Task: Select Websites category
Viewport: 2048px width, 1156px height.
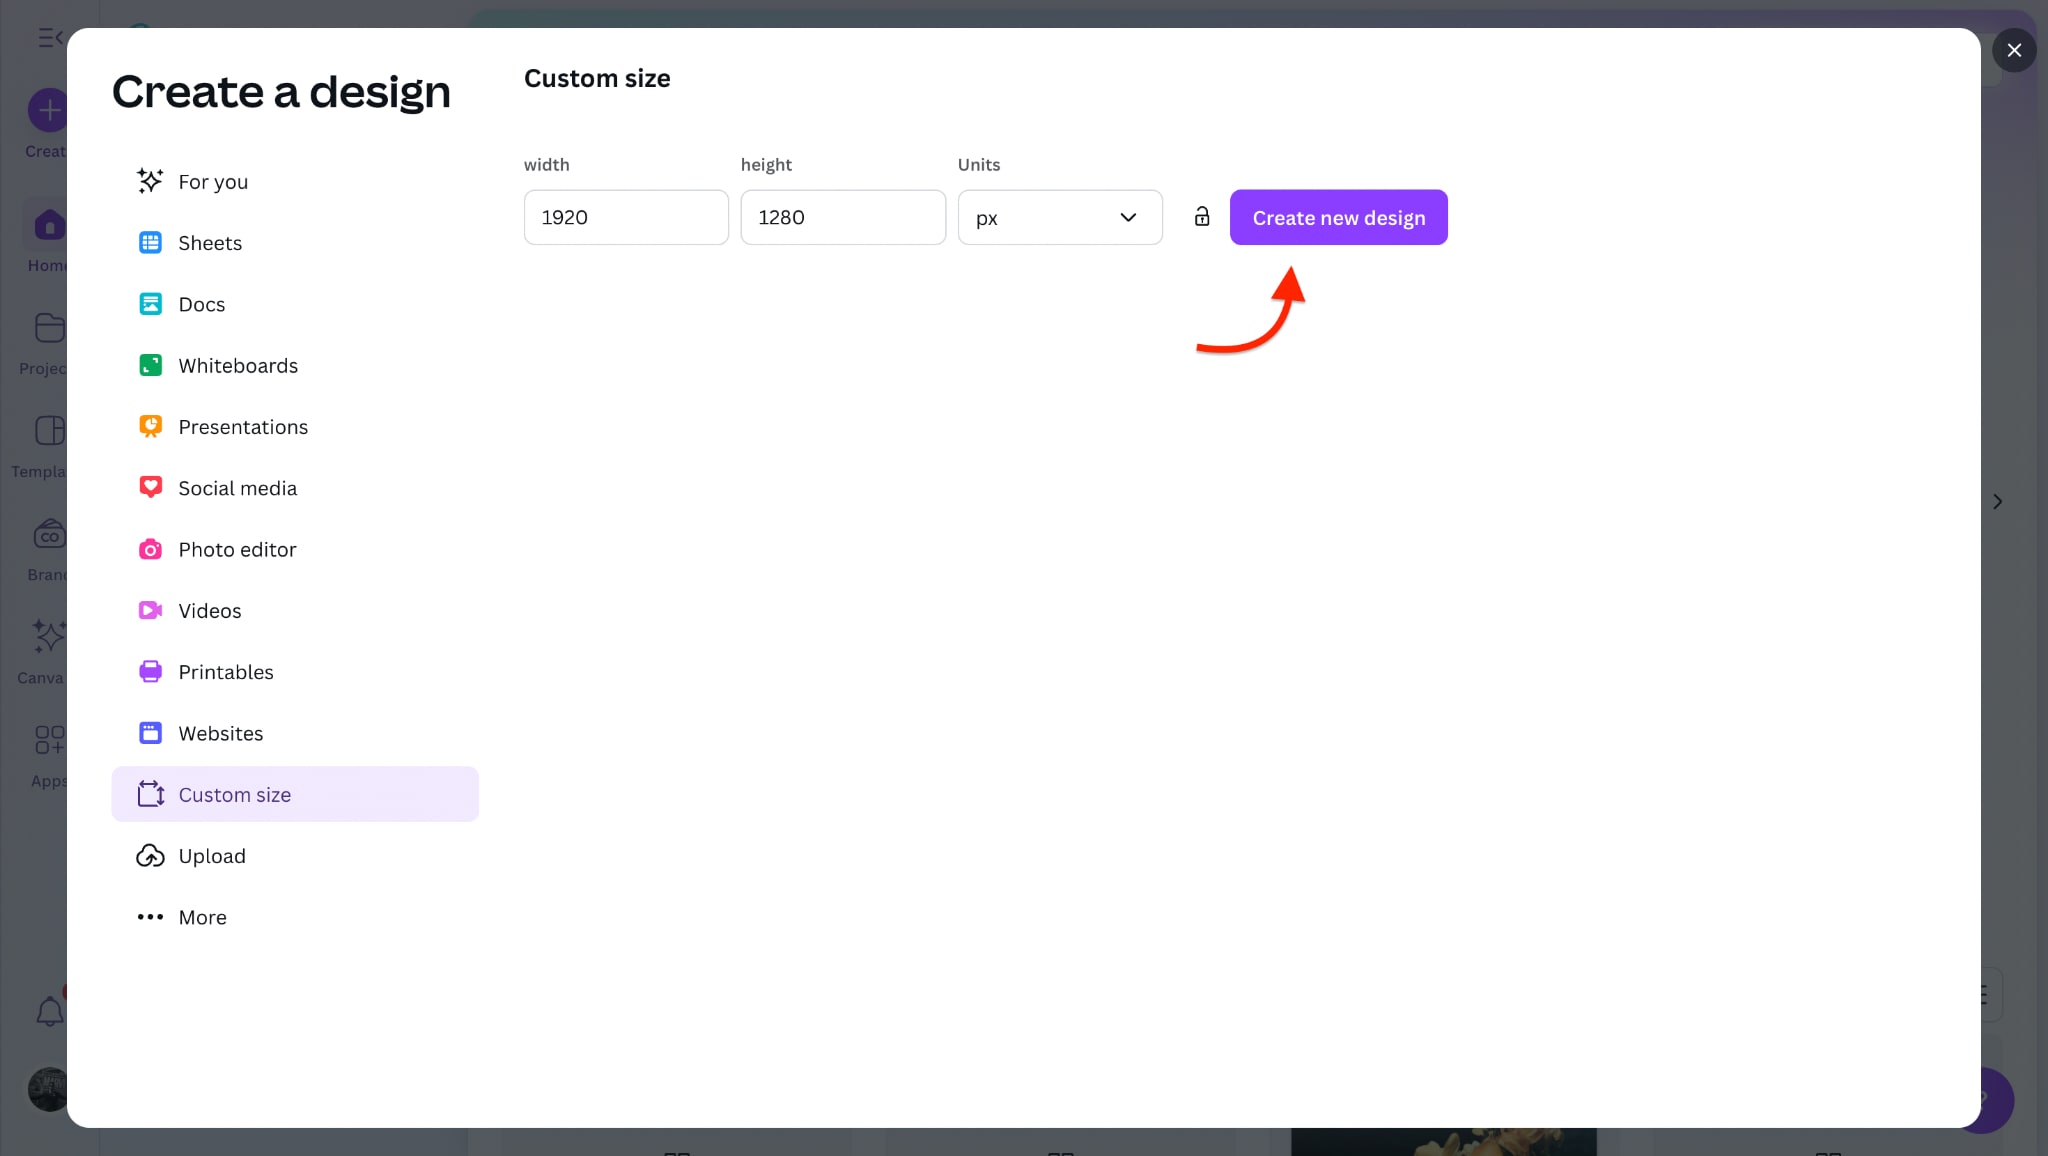Action: tap(295, 733)
